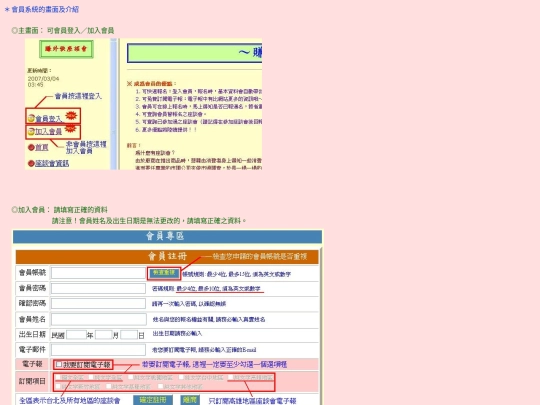Click the green site logo banner in sidebar
Image resolution: width=540 pixels, height=405 pixels.
tap(66, 49)
